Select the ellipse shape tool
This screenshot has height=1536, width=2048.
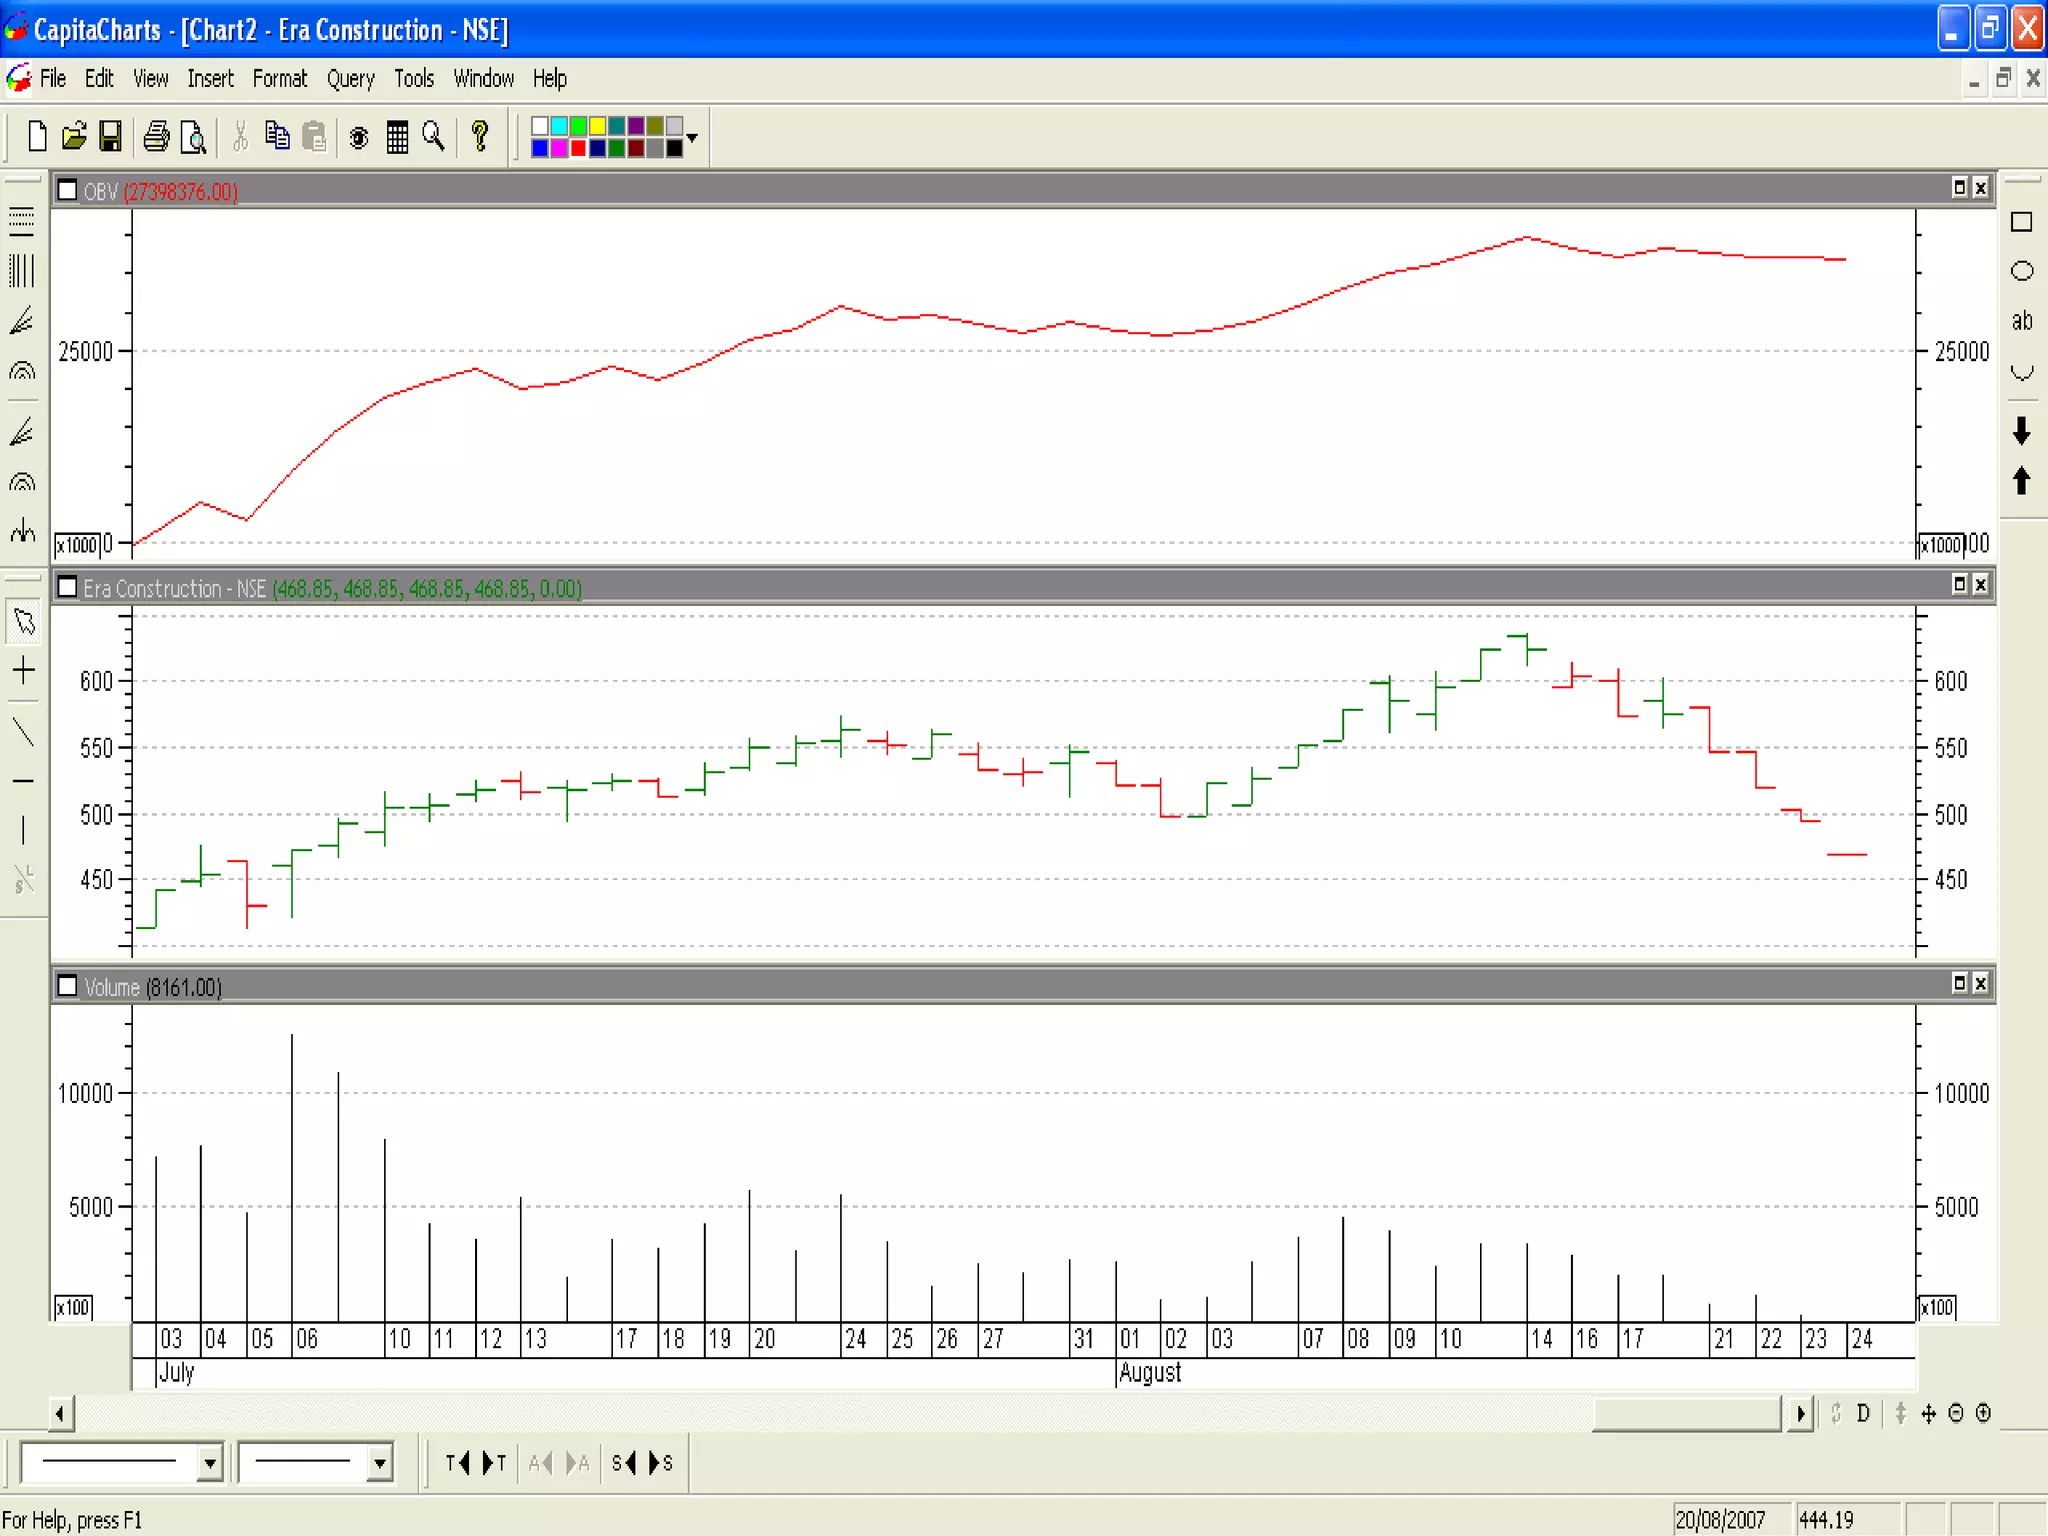[2021, 271]
